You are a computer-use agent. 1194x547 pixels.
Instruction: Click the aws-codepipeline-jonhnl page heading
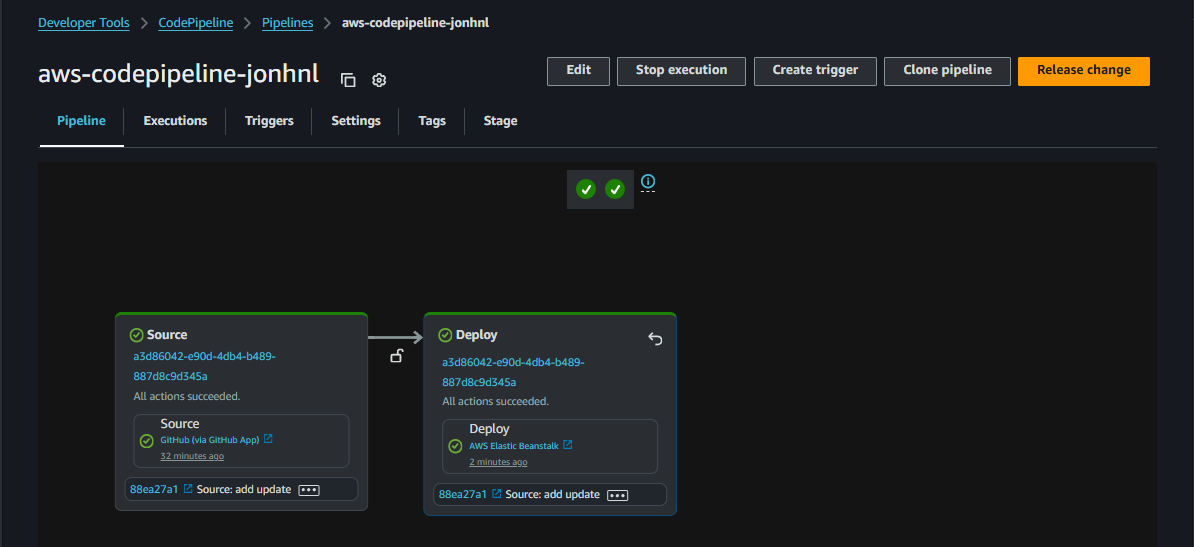tap(178, 75)
